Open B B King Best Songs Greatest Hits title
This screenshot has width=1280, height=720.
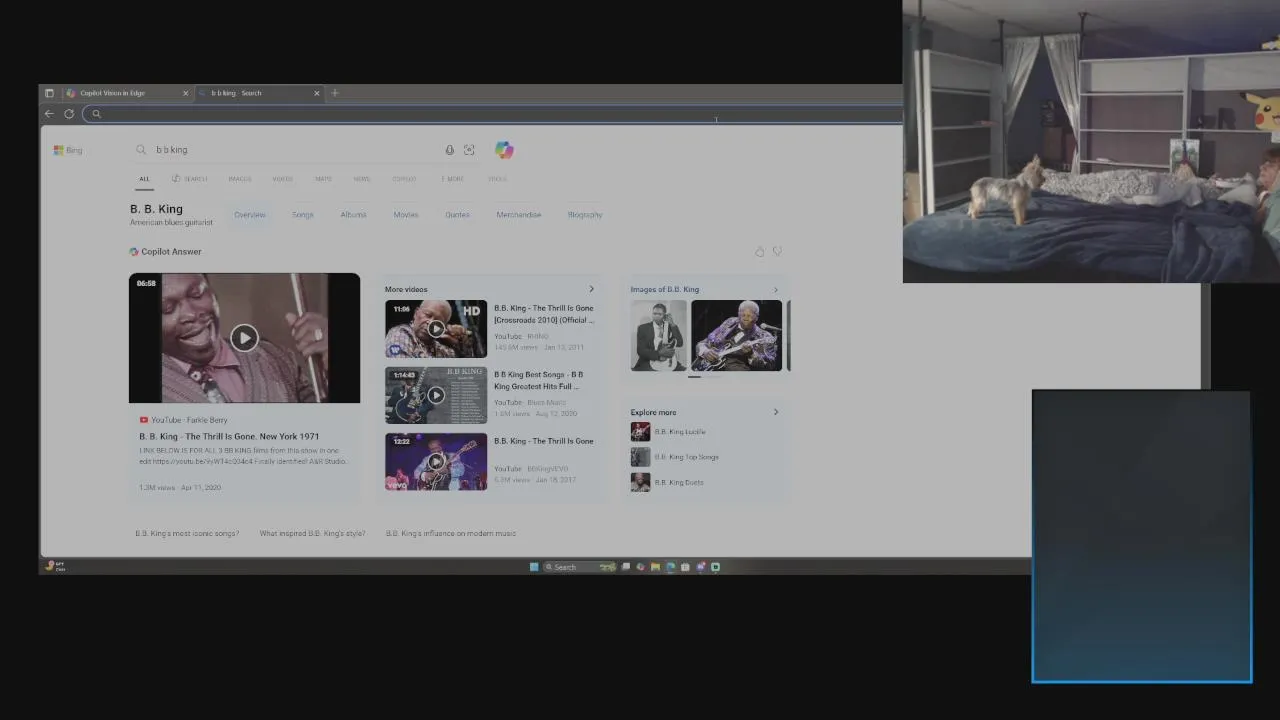coord(539,380)
